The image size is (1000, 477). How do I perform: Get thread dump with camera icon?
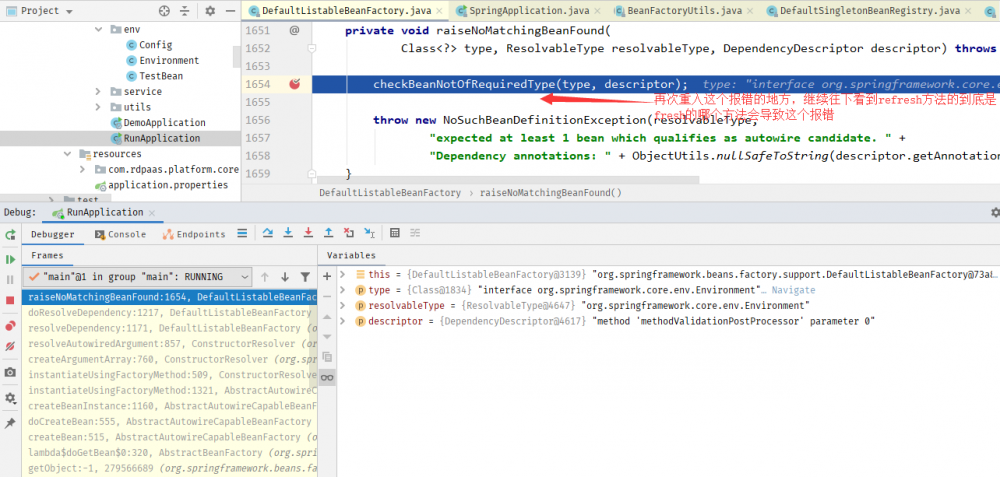[x=10, y=372]
